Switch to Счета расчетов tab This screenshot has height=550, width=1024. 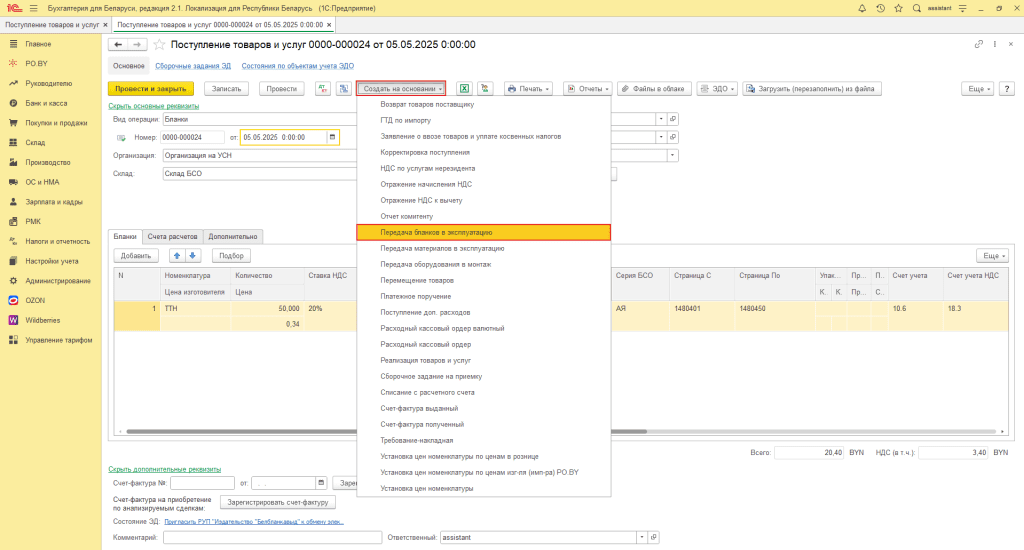(x=172, y=236)
